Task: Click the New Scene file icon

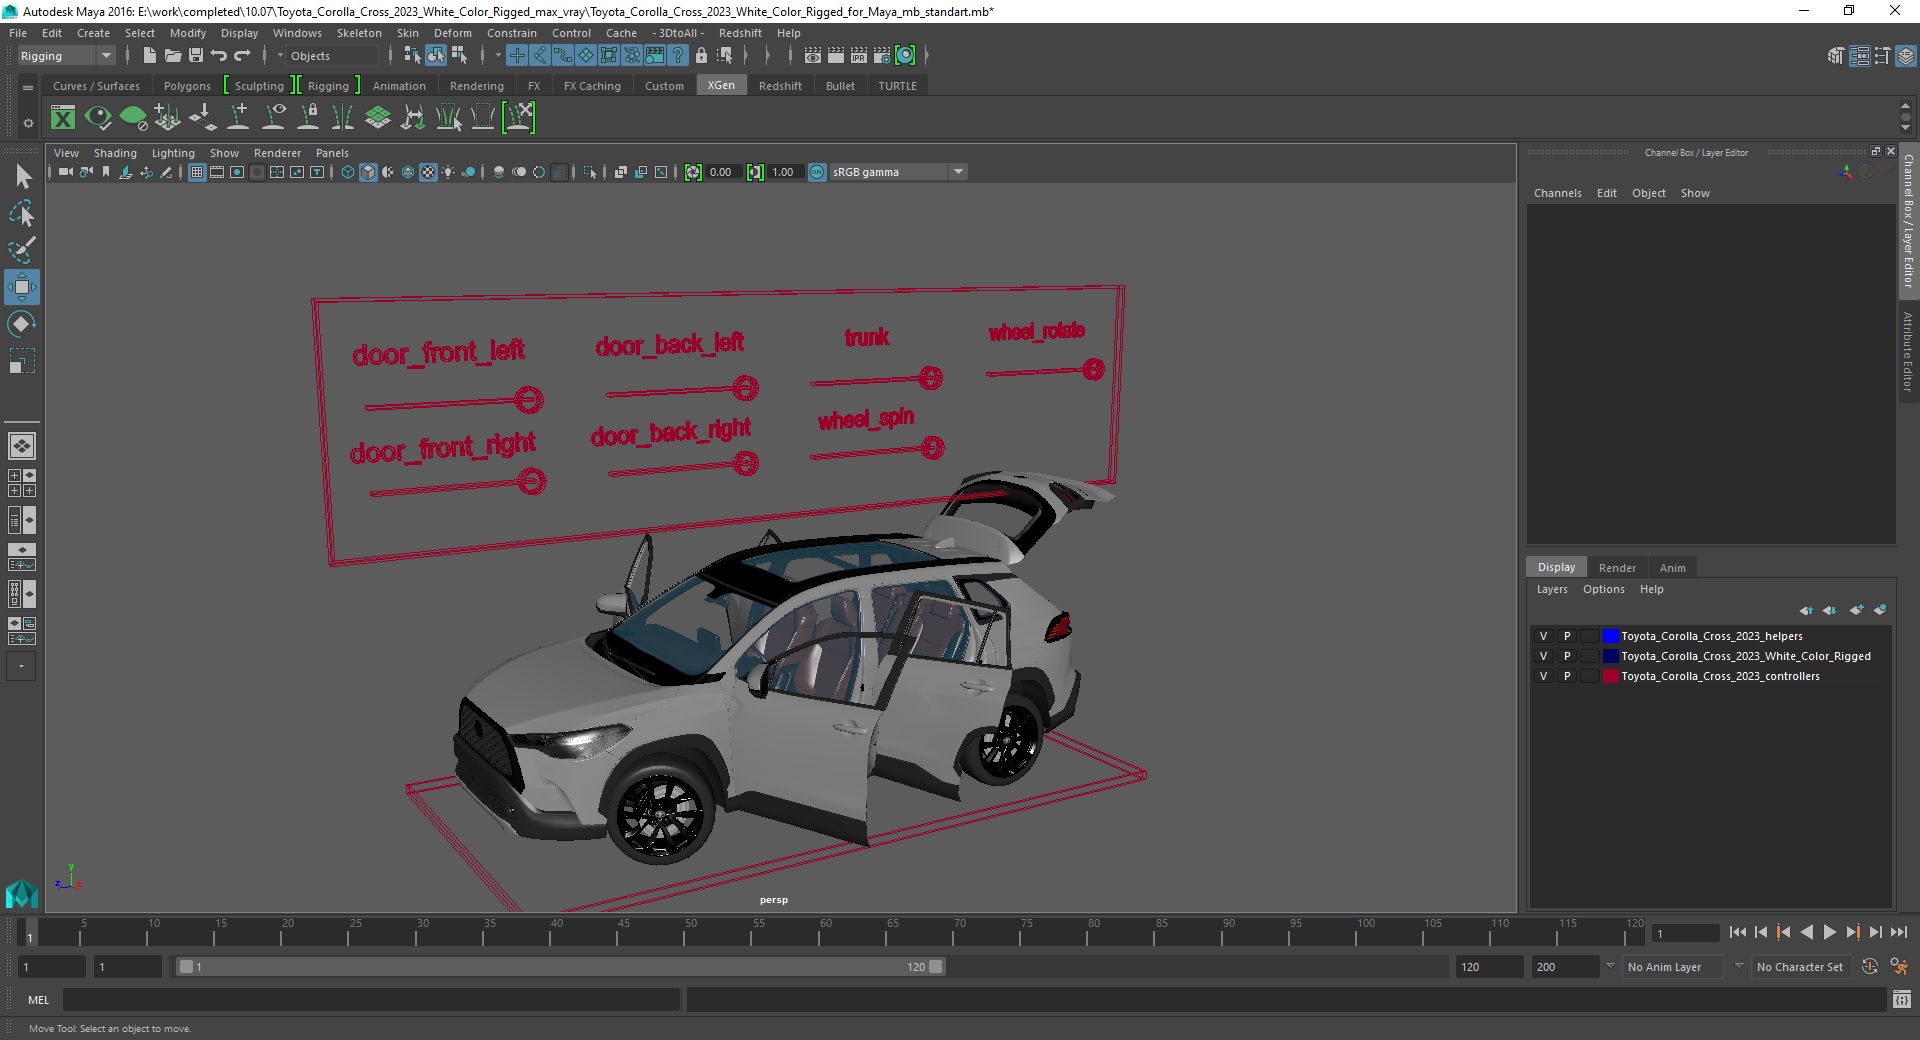Action: coord(149,56)
